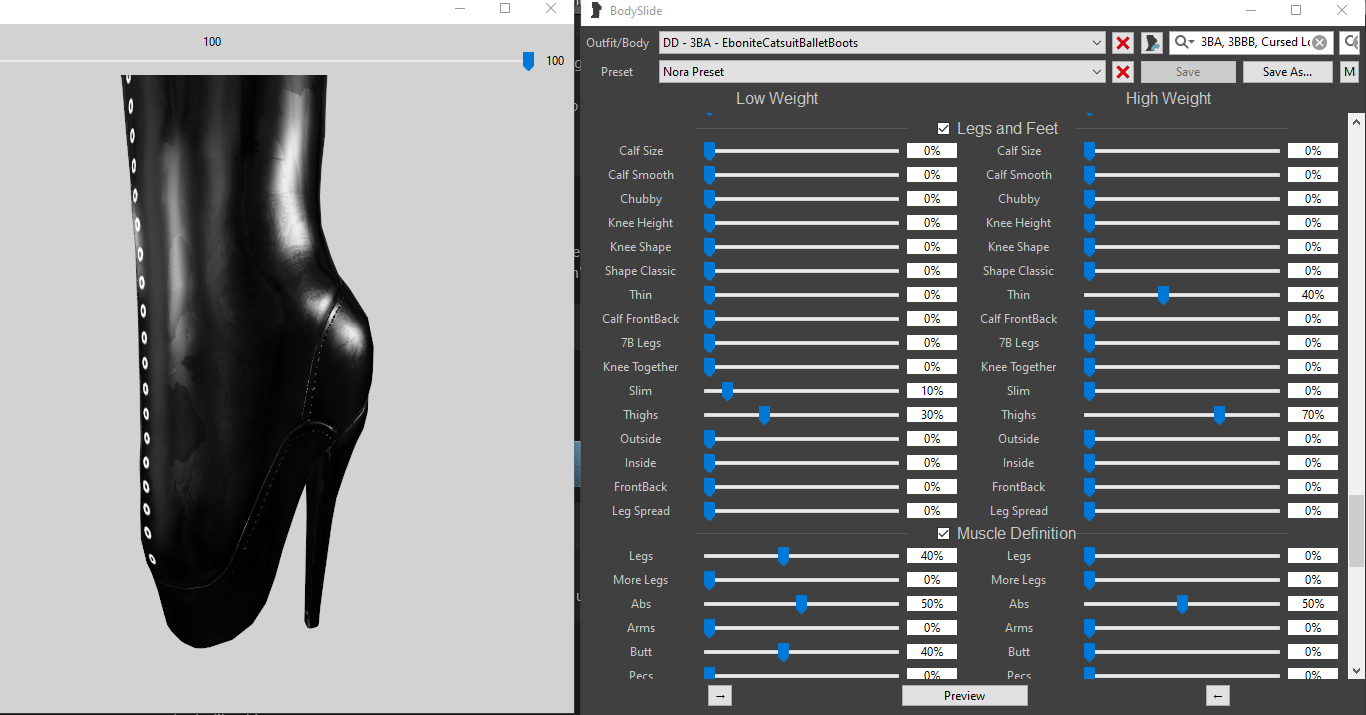
Task: Copy low weight to high with right arrow
Action: [x=719, y=696]
